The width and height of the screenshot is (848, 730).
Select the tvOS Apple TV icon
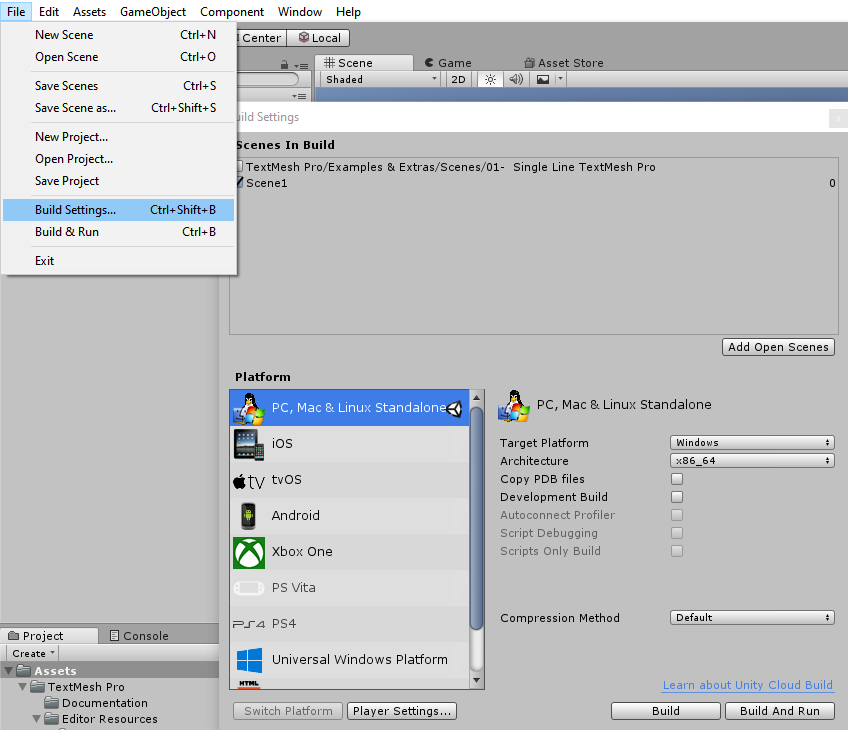[x=249, y=481]
